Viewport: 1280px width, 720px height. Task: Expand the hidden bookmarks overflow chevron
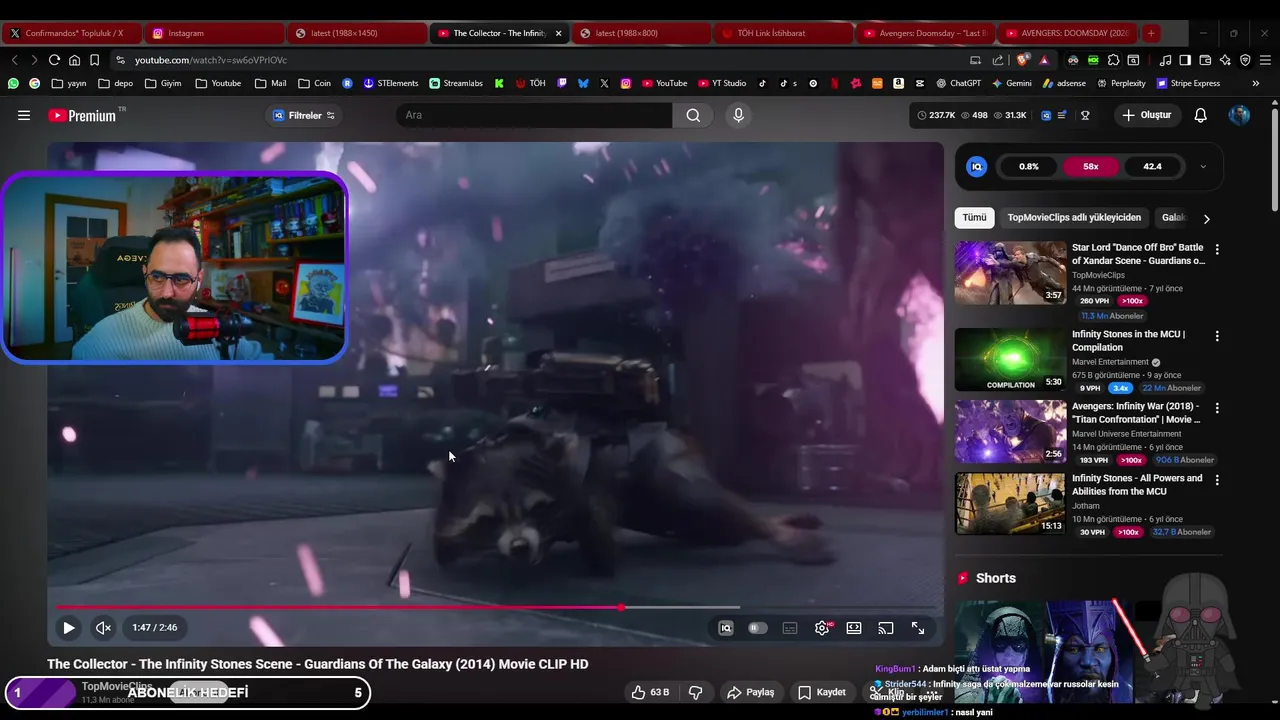click(x=1257, y=83)
